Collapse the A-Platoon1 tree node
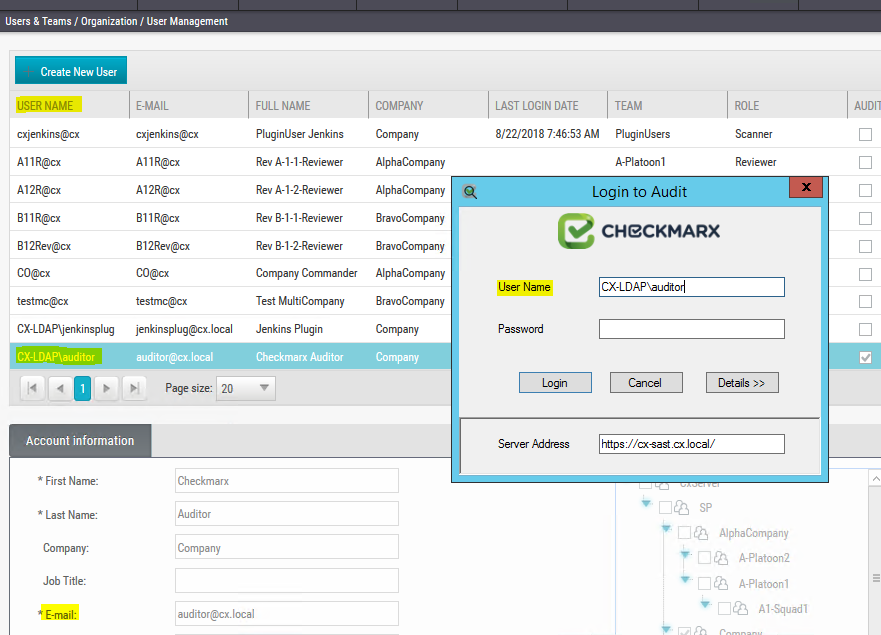The image size is (881, 635). 685,579
